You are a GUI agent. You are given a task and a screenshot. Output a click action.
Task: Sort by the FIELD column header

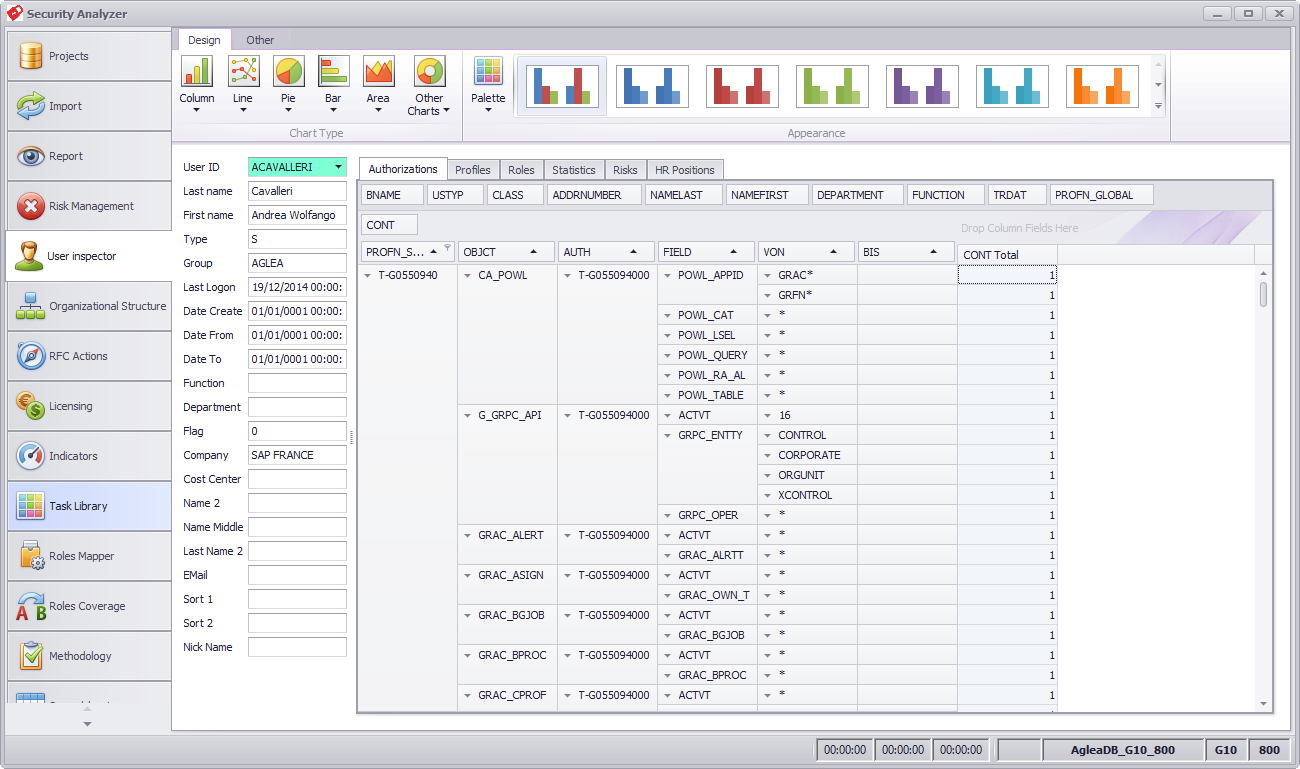pos(706,252)
